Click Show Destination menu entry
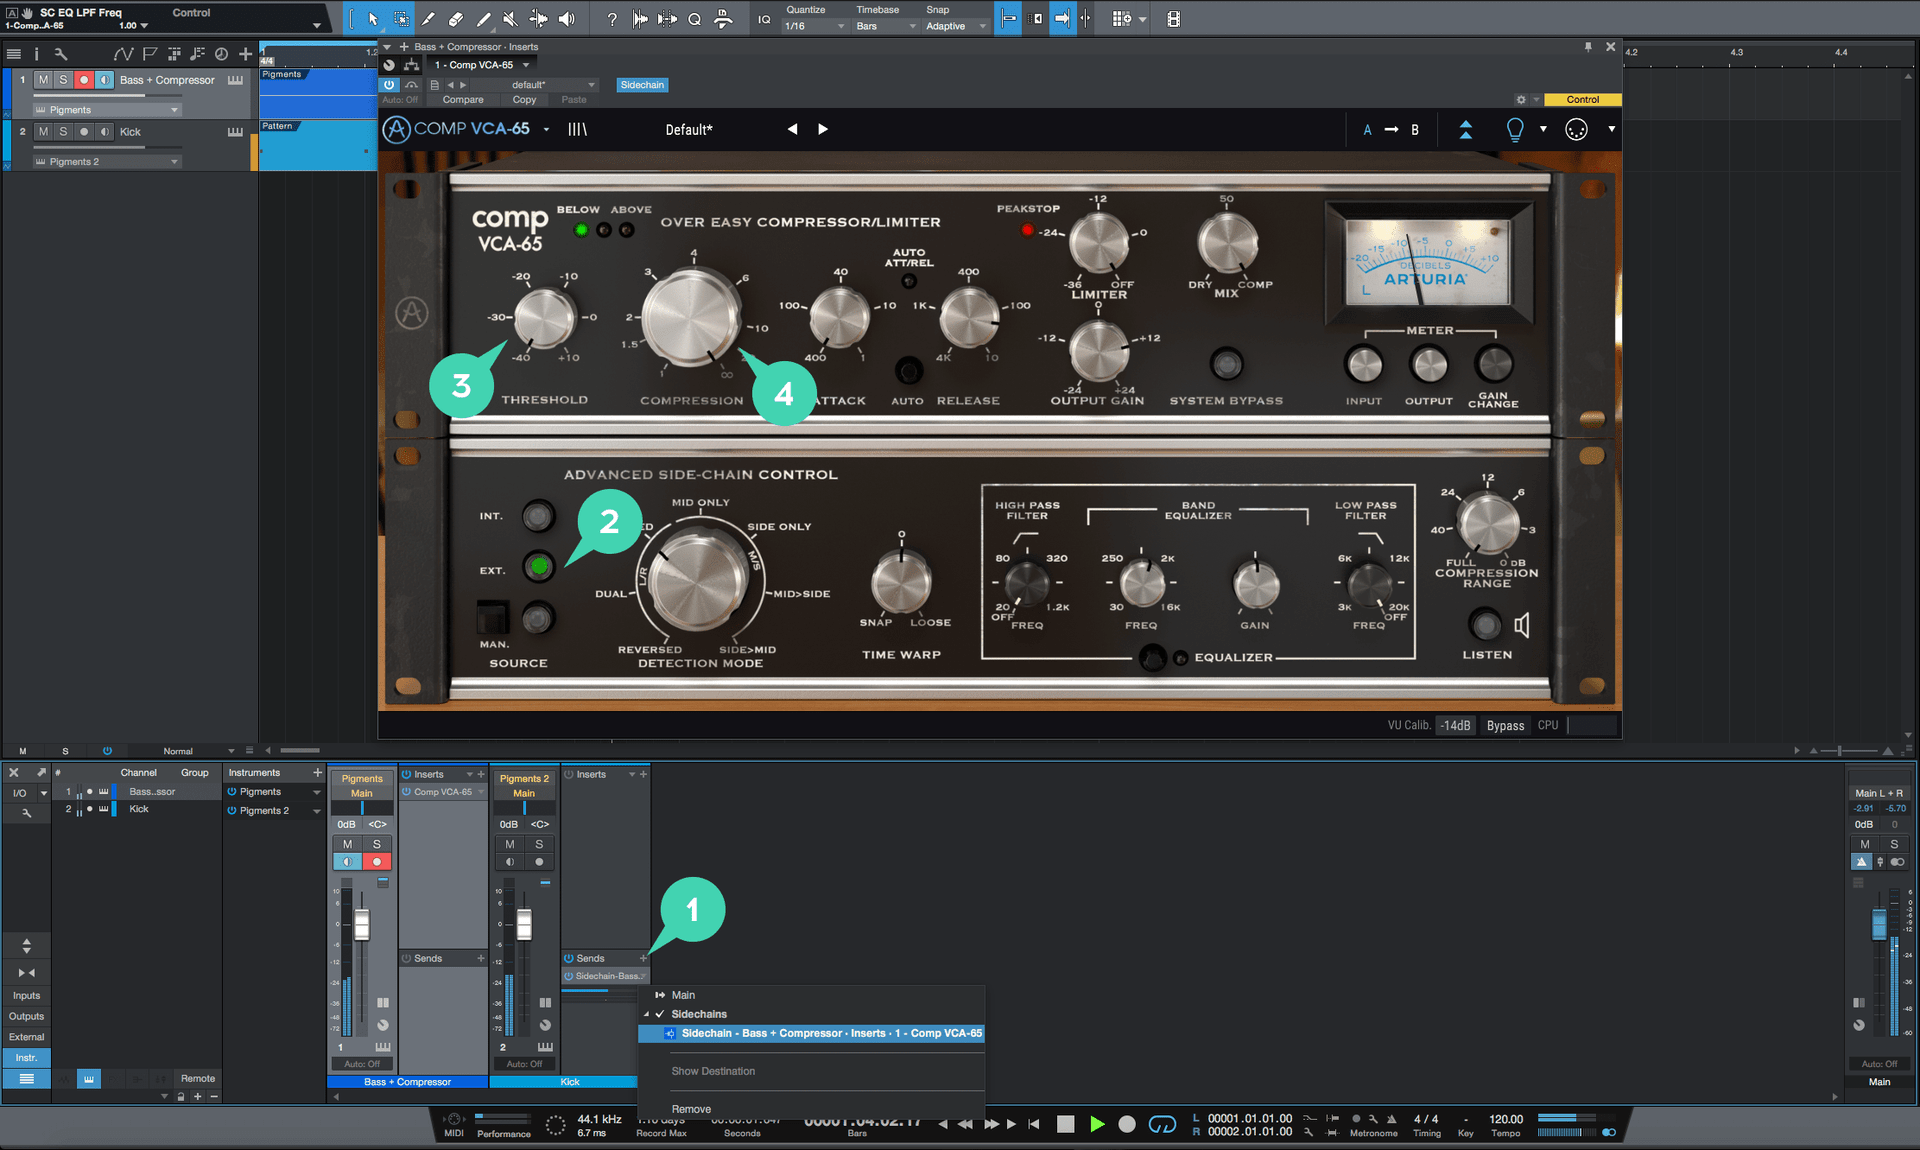This screenshot has width=1920, height=1150. point(713,1071)
